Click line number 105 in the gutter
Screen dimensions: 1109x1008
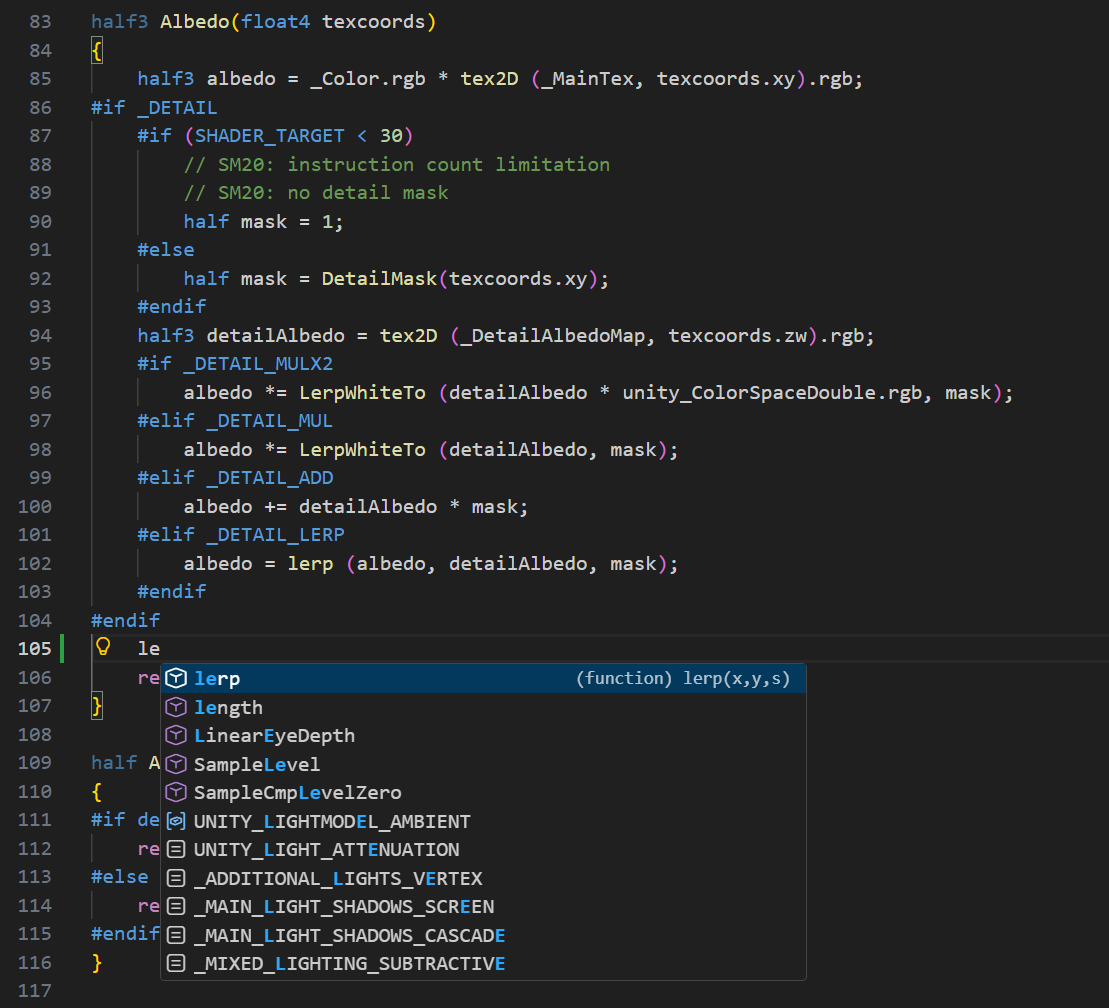click(34, 648)
